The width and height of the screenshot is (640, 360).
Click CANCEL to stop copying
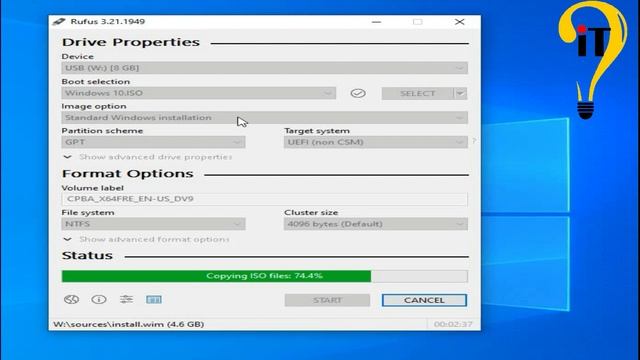click(424, 300)
